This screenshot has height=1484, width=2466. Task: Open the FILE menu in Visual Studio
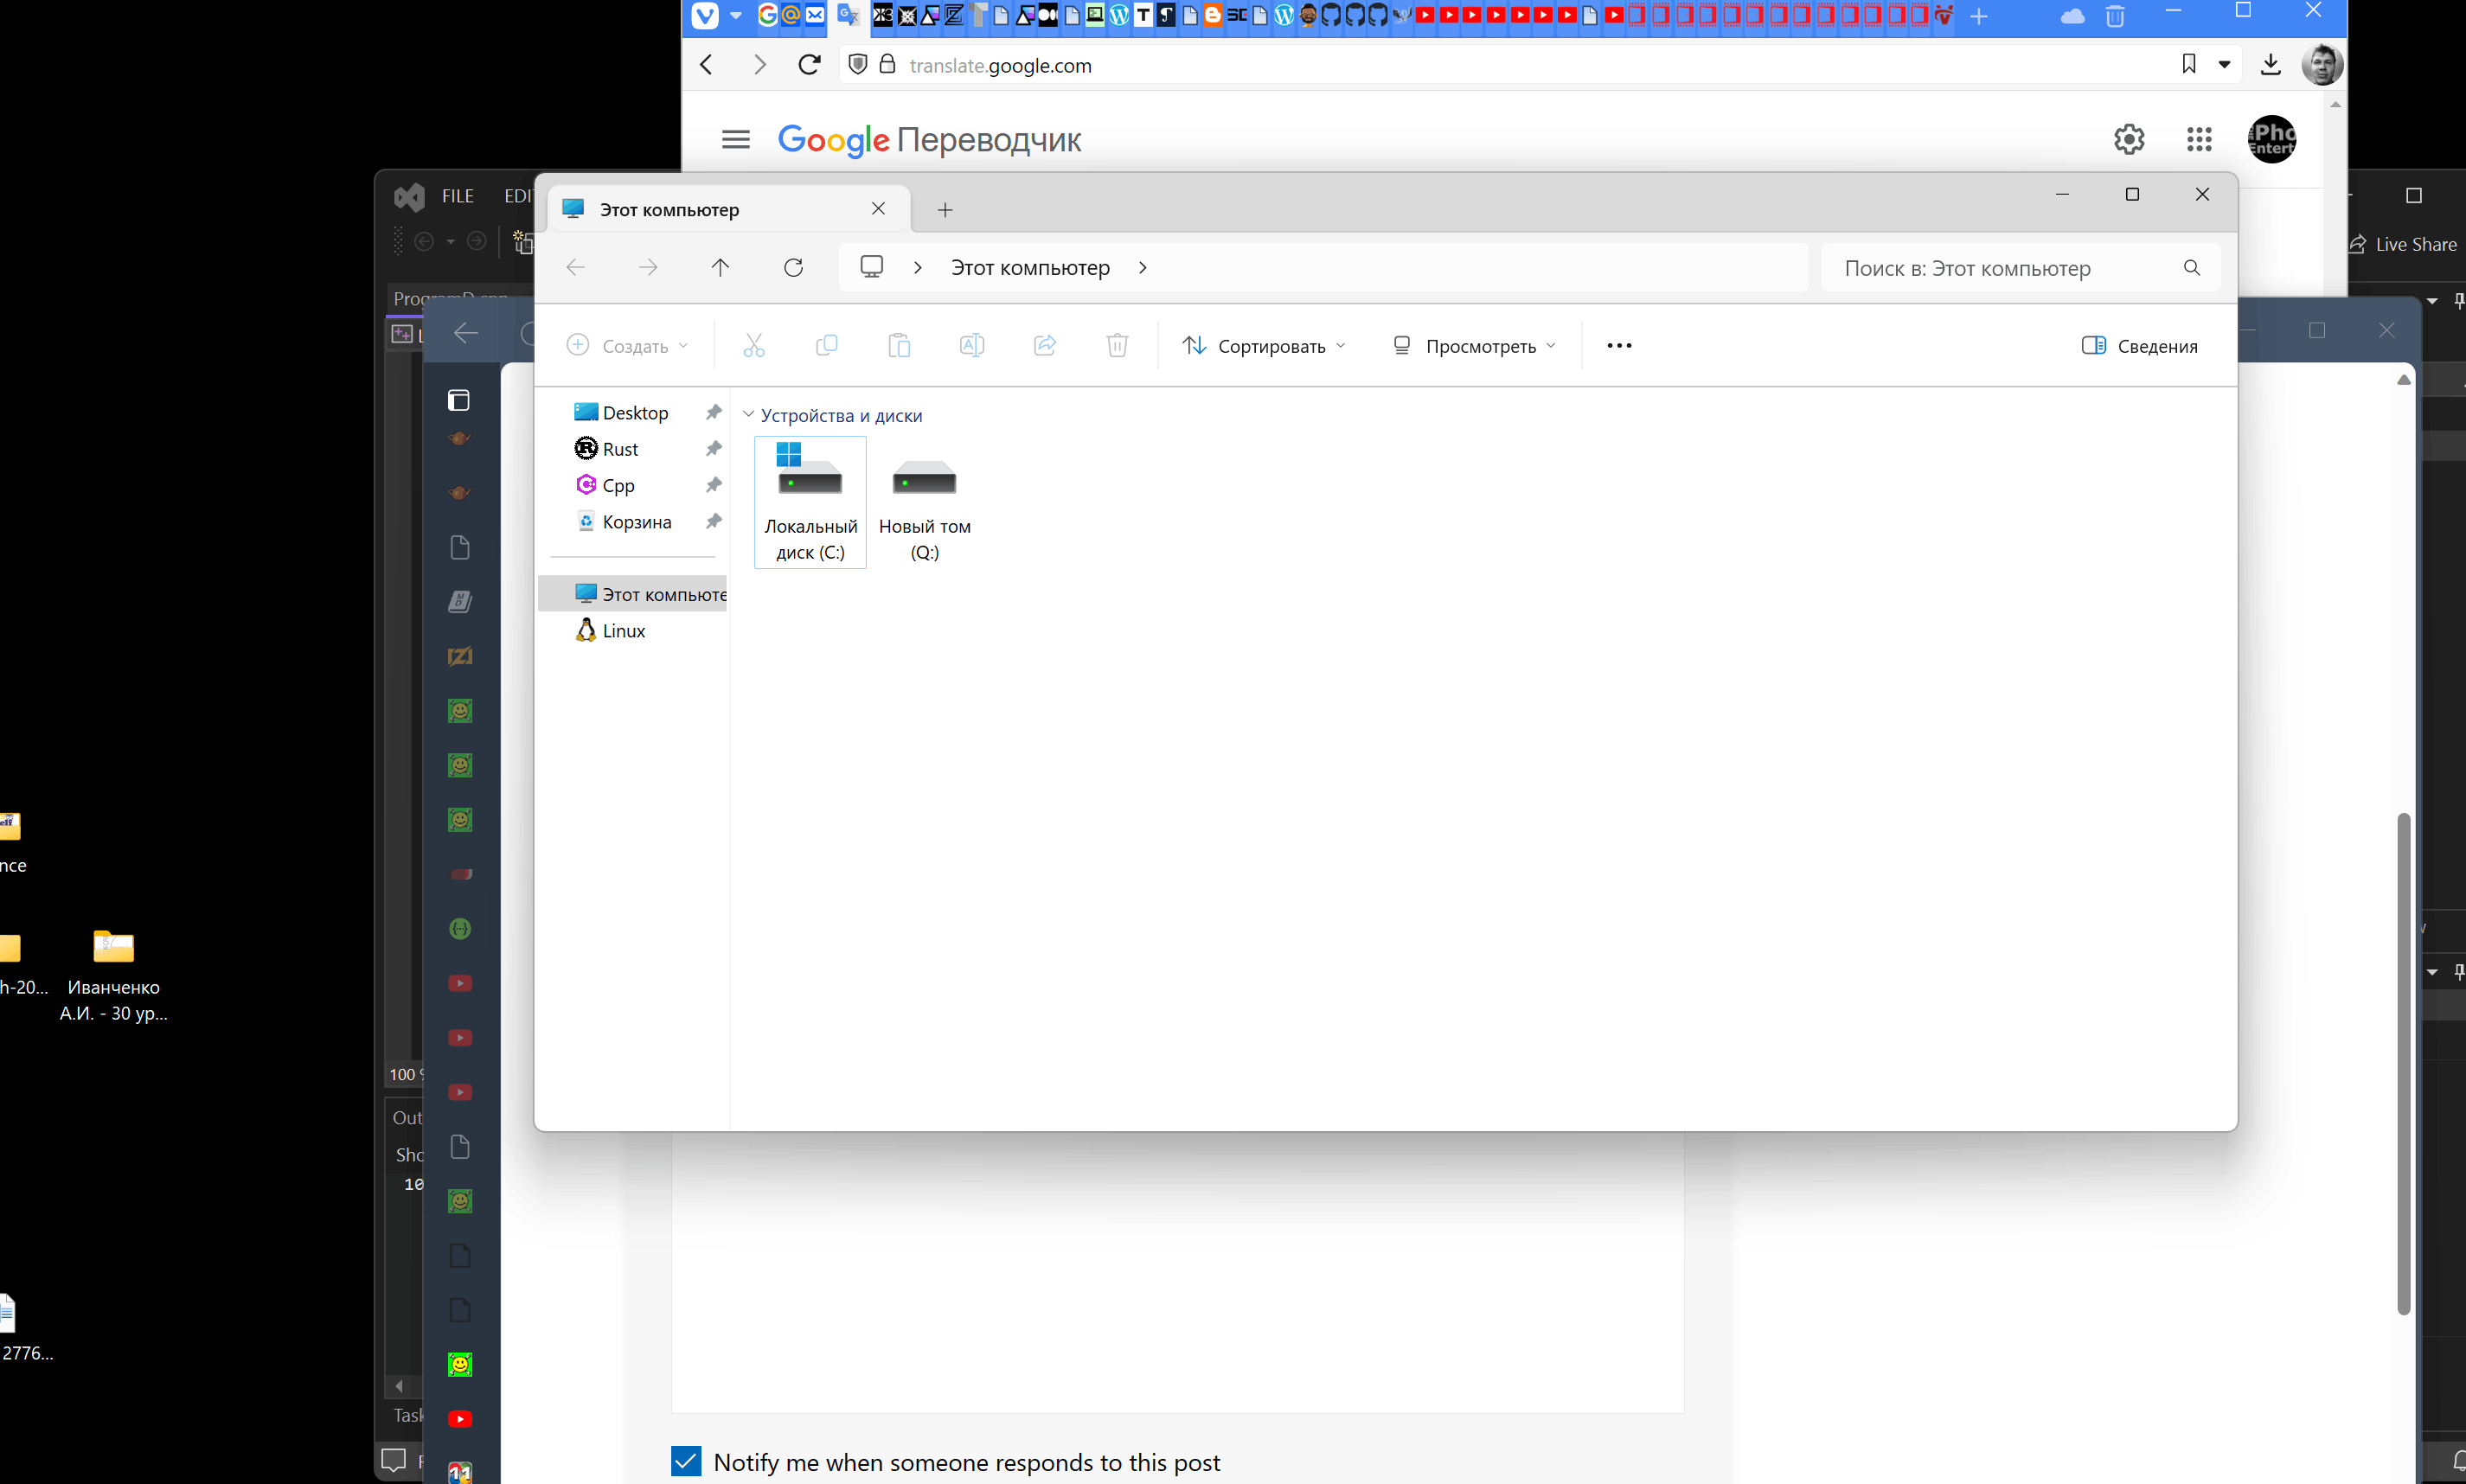457,196
